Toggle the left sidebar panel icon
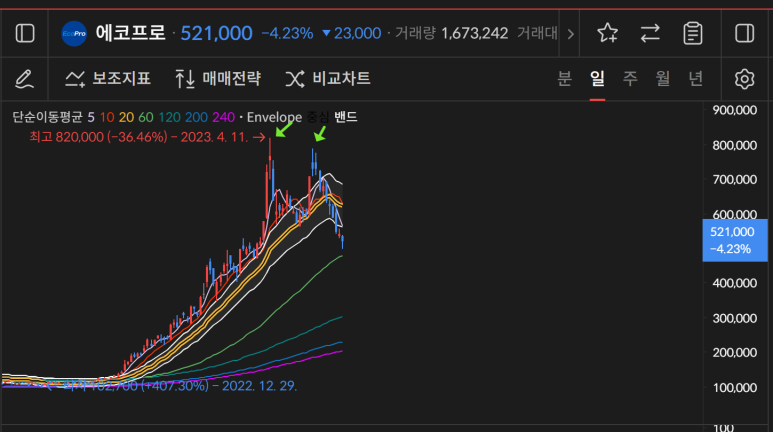Image resolution: width=773 pixels, height=432 pixels. pos(25,34)
